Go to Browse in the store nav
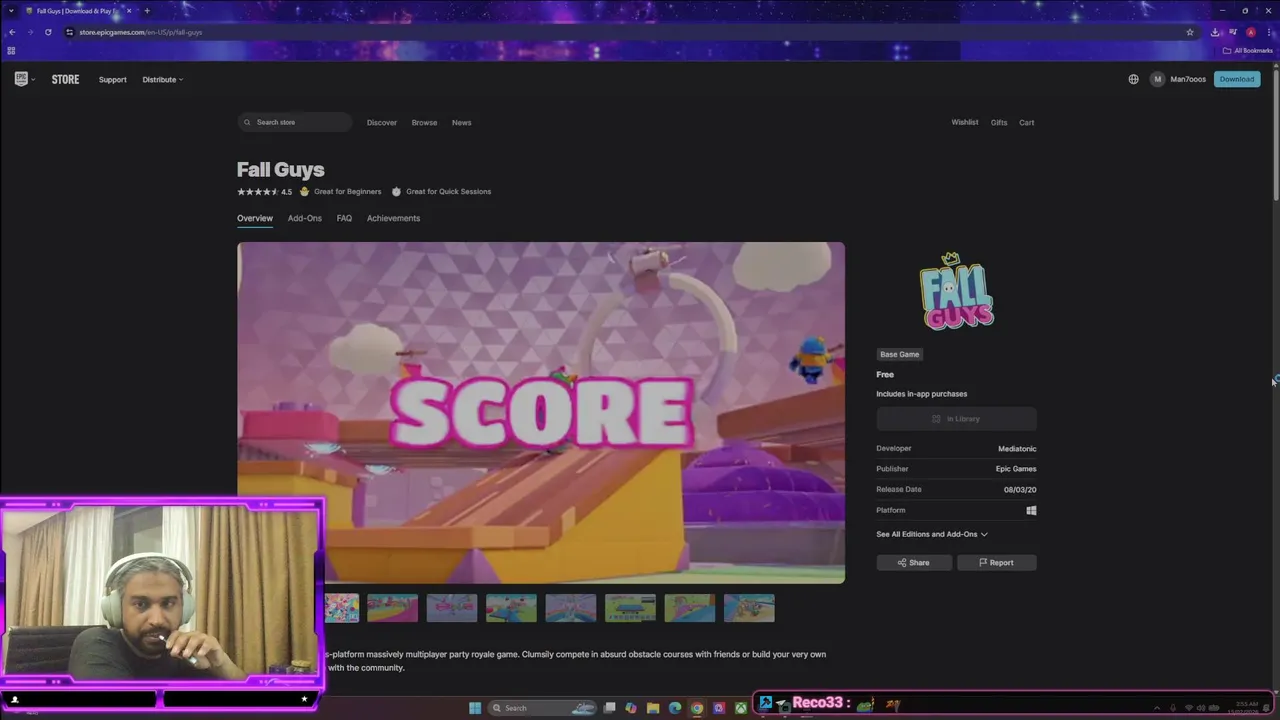This screenshot has width=1280, height=720. [x=424, y=122]
